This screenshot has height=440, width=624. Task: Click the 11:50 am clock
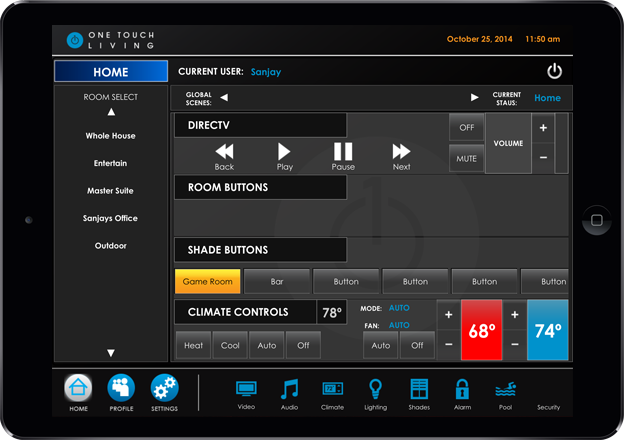542,39
